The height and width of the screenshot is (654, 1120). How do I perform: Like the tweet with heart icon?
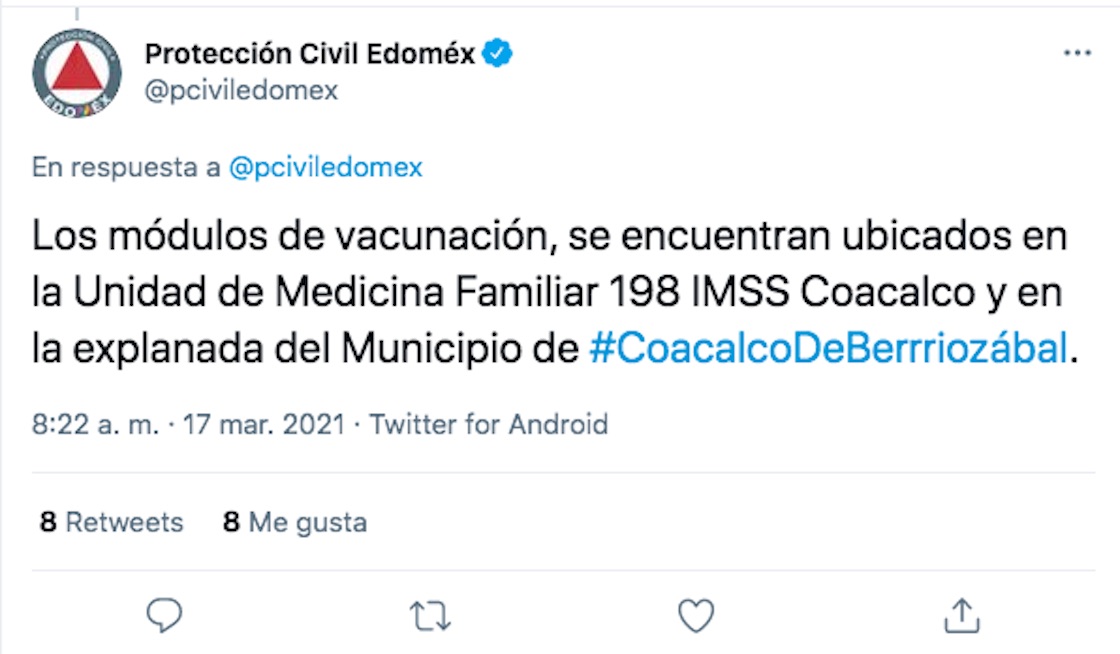pyautogui.click(x=695, y=613)
